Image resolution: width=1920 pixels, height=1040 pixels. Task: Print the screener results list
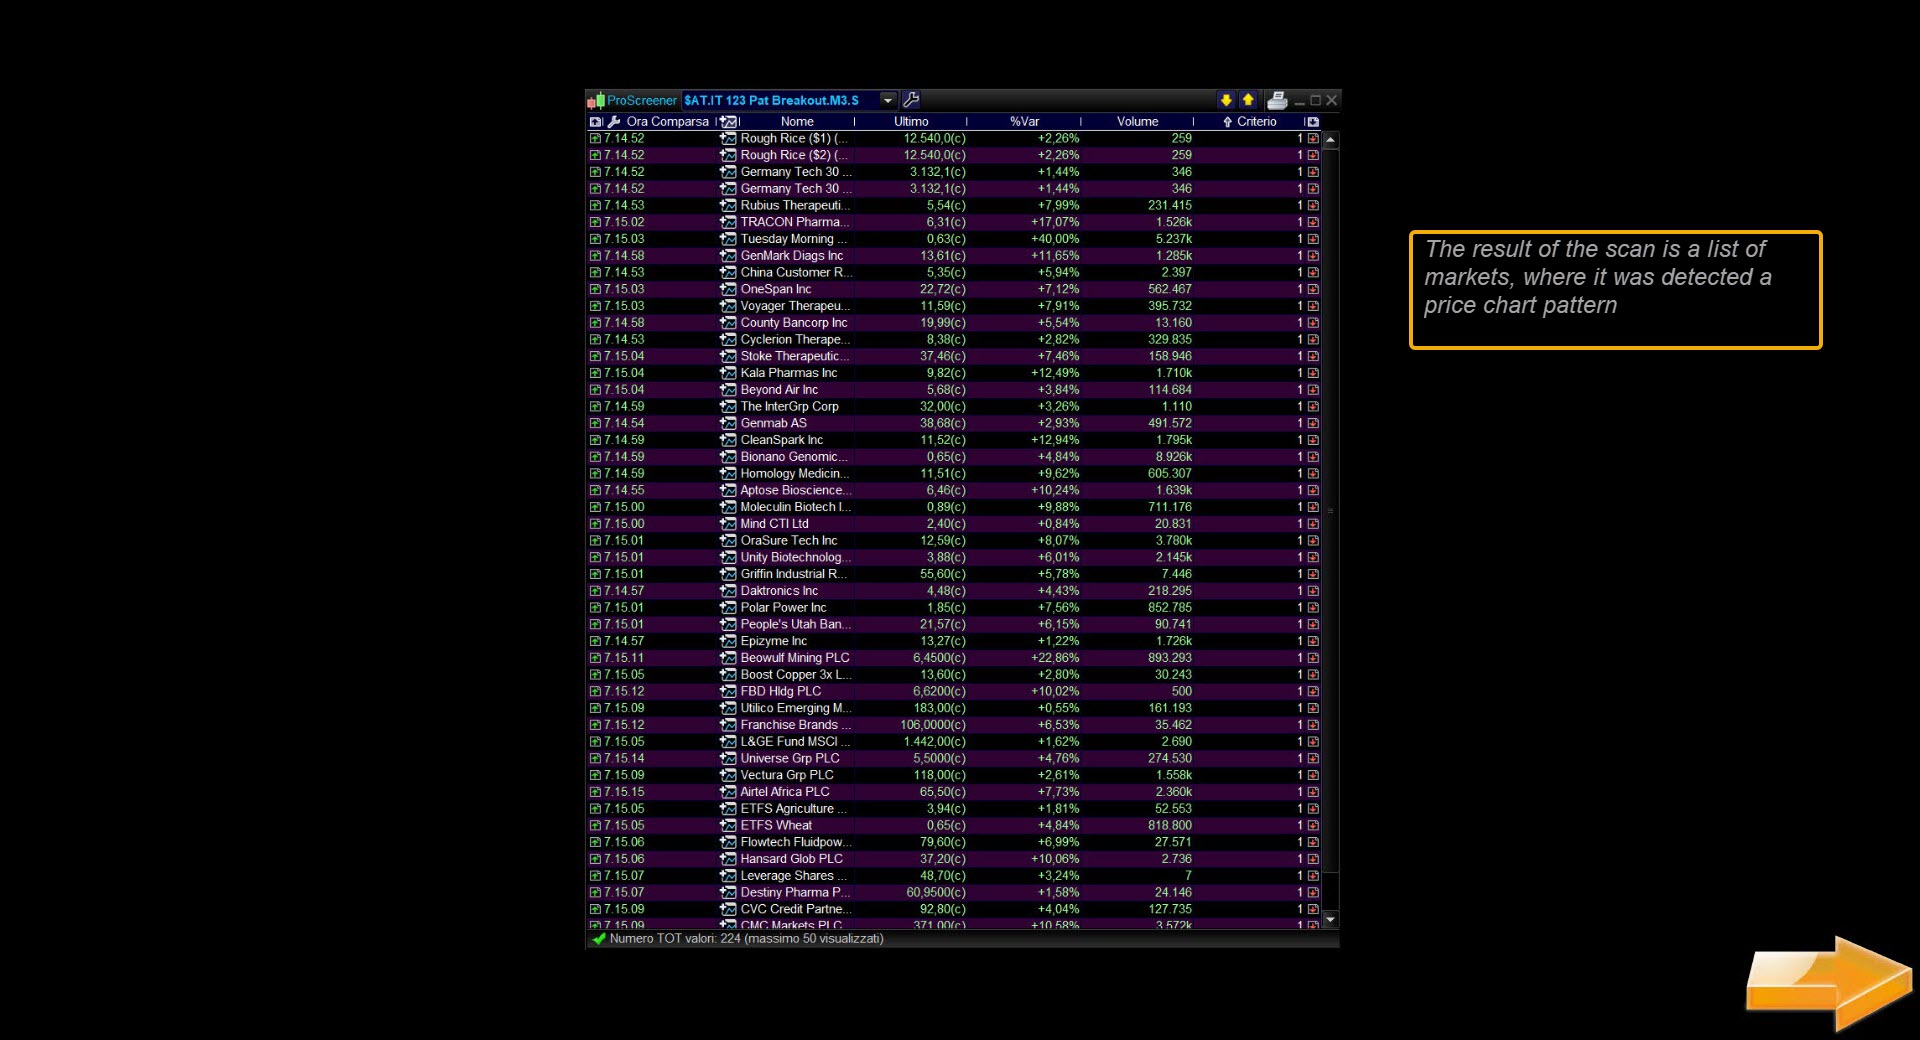click(1277, 100)
